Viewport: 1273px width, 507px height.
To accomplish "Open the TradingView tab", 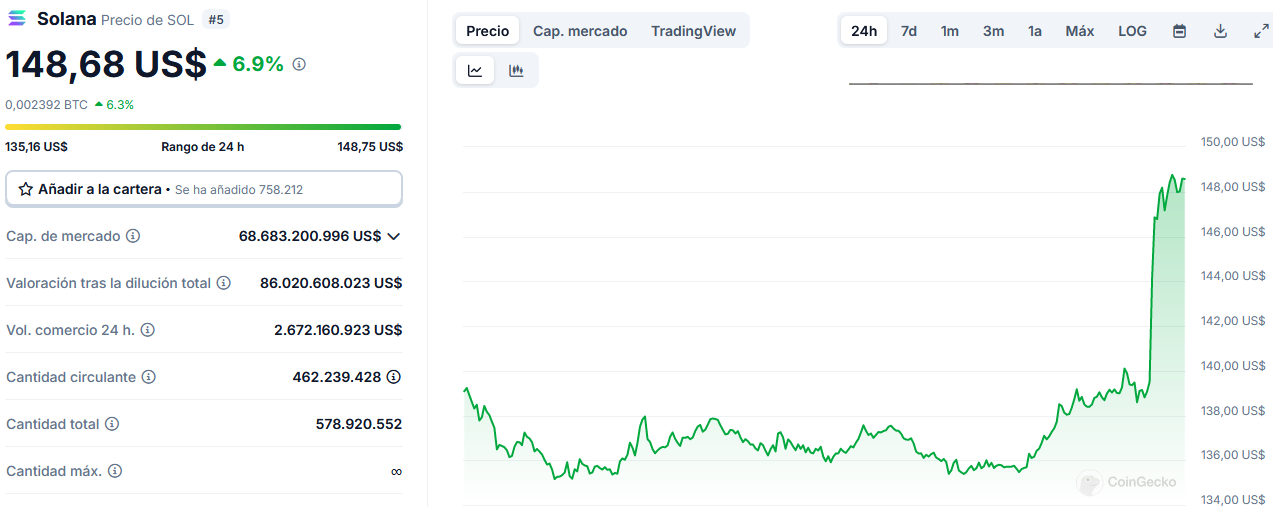I will [x=694, y=31].
